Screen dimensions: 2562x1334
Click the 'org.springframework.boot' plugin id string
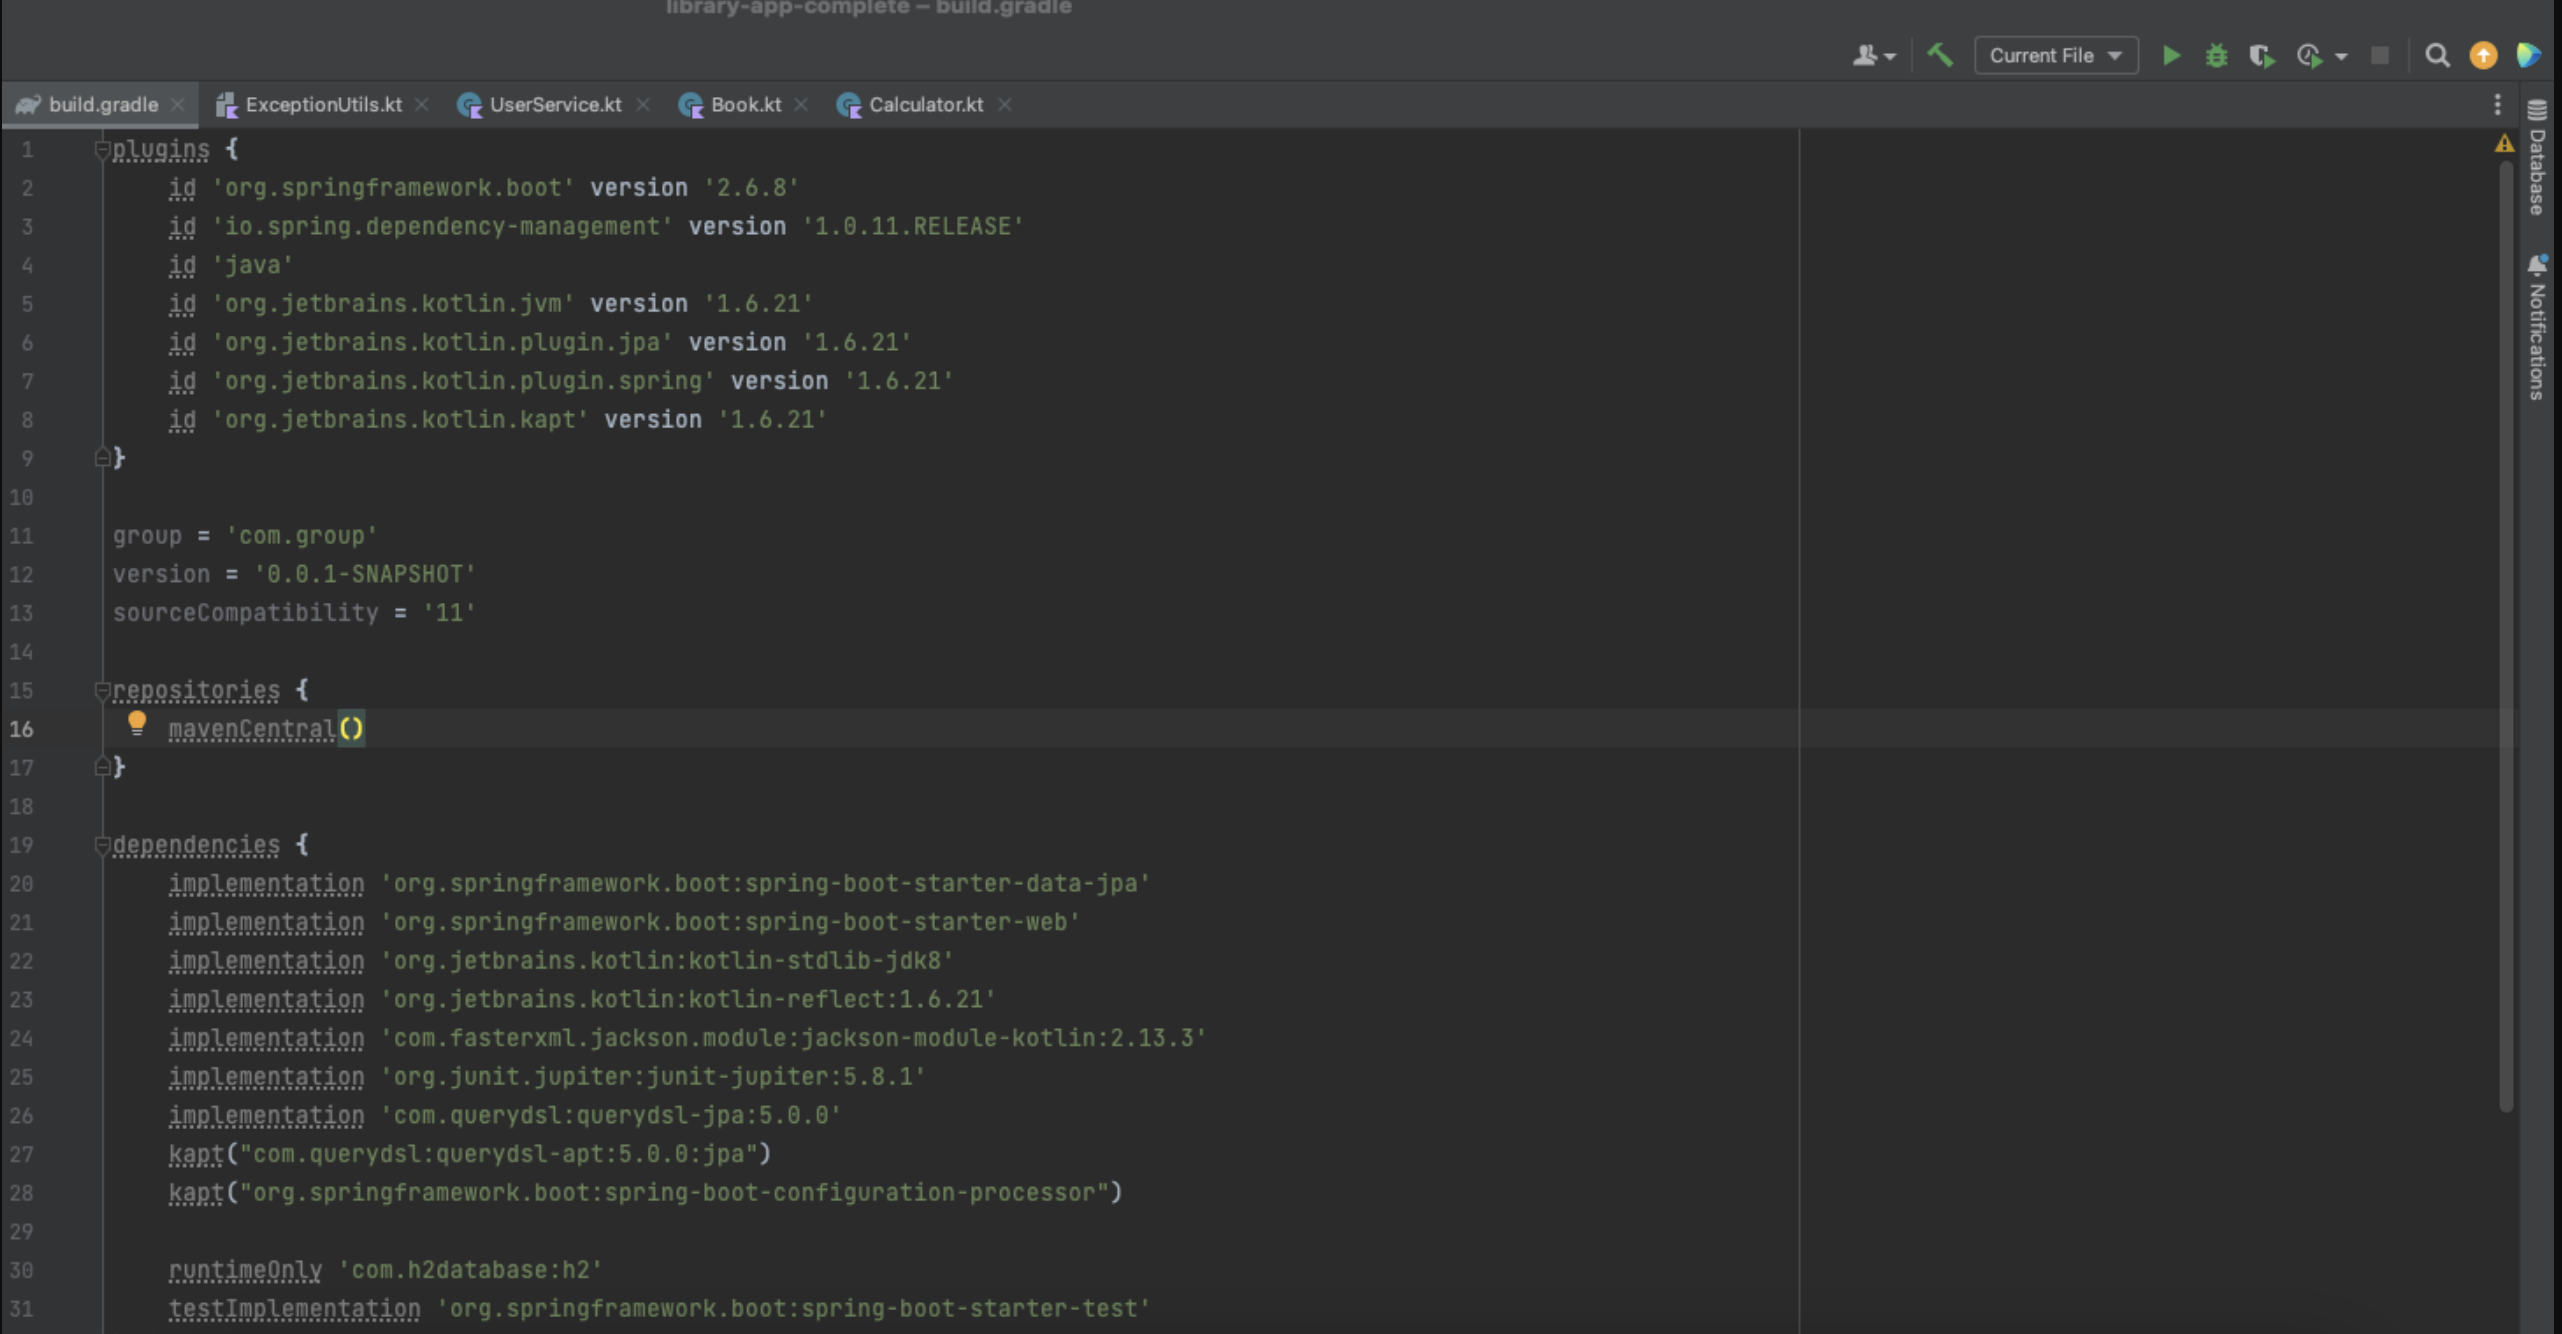click(x=393, y=188)
